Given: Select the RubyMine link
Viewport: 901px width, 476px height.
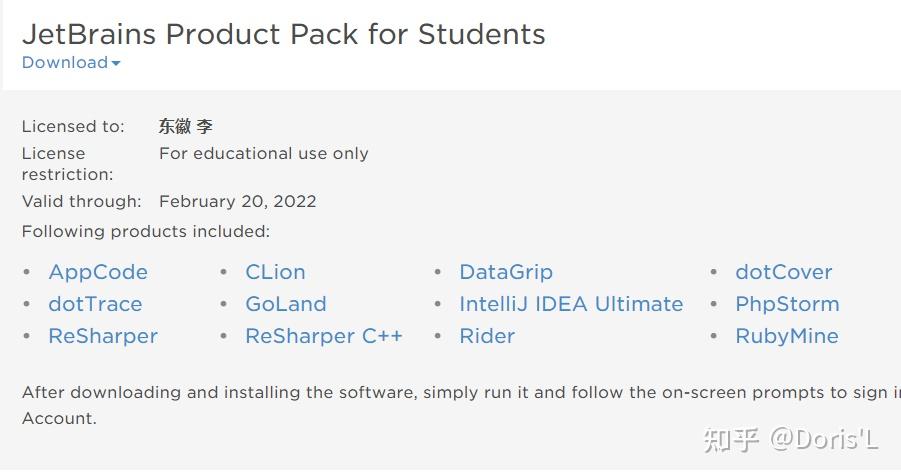Looking at the screenshot, I should (x=787, y=336).
